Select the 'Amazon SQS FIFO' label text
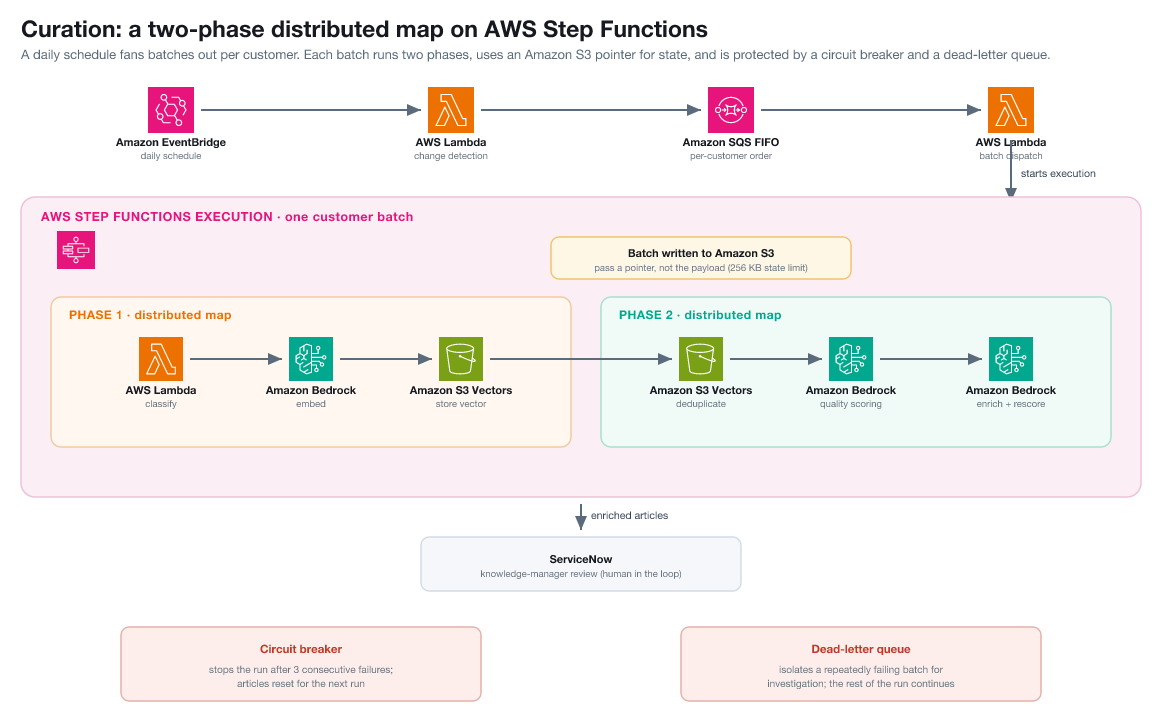1162x722 pixels. [x=731, y=142]
